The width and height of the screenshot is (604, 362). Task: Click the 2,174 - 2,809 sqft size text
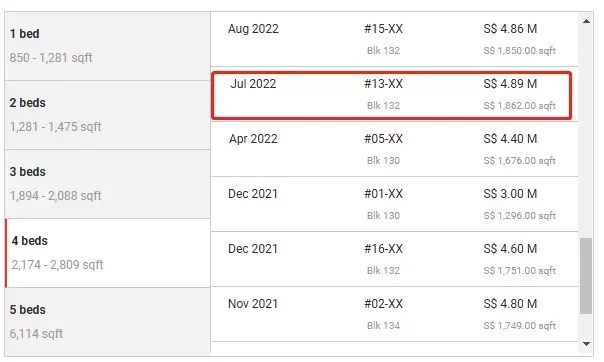57,265
